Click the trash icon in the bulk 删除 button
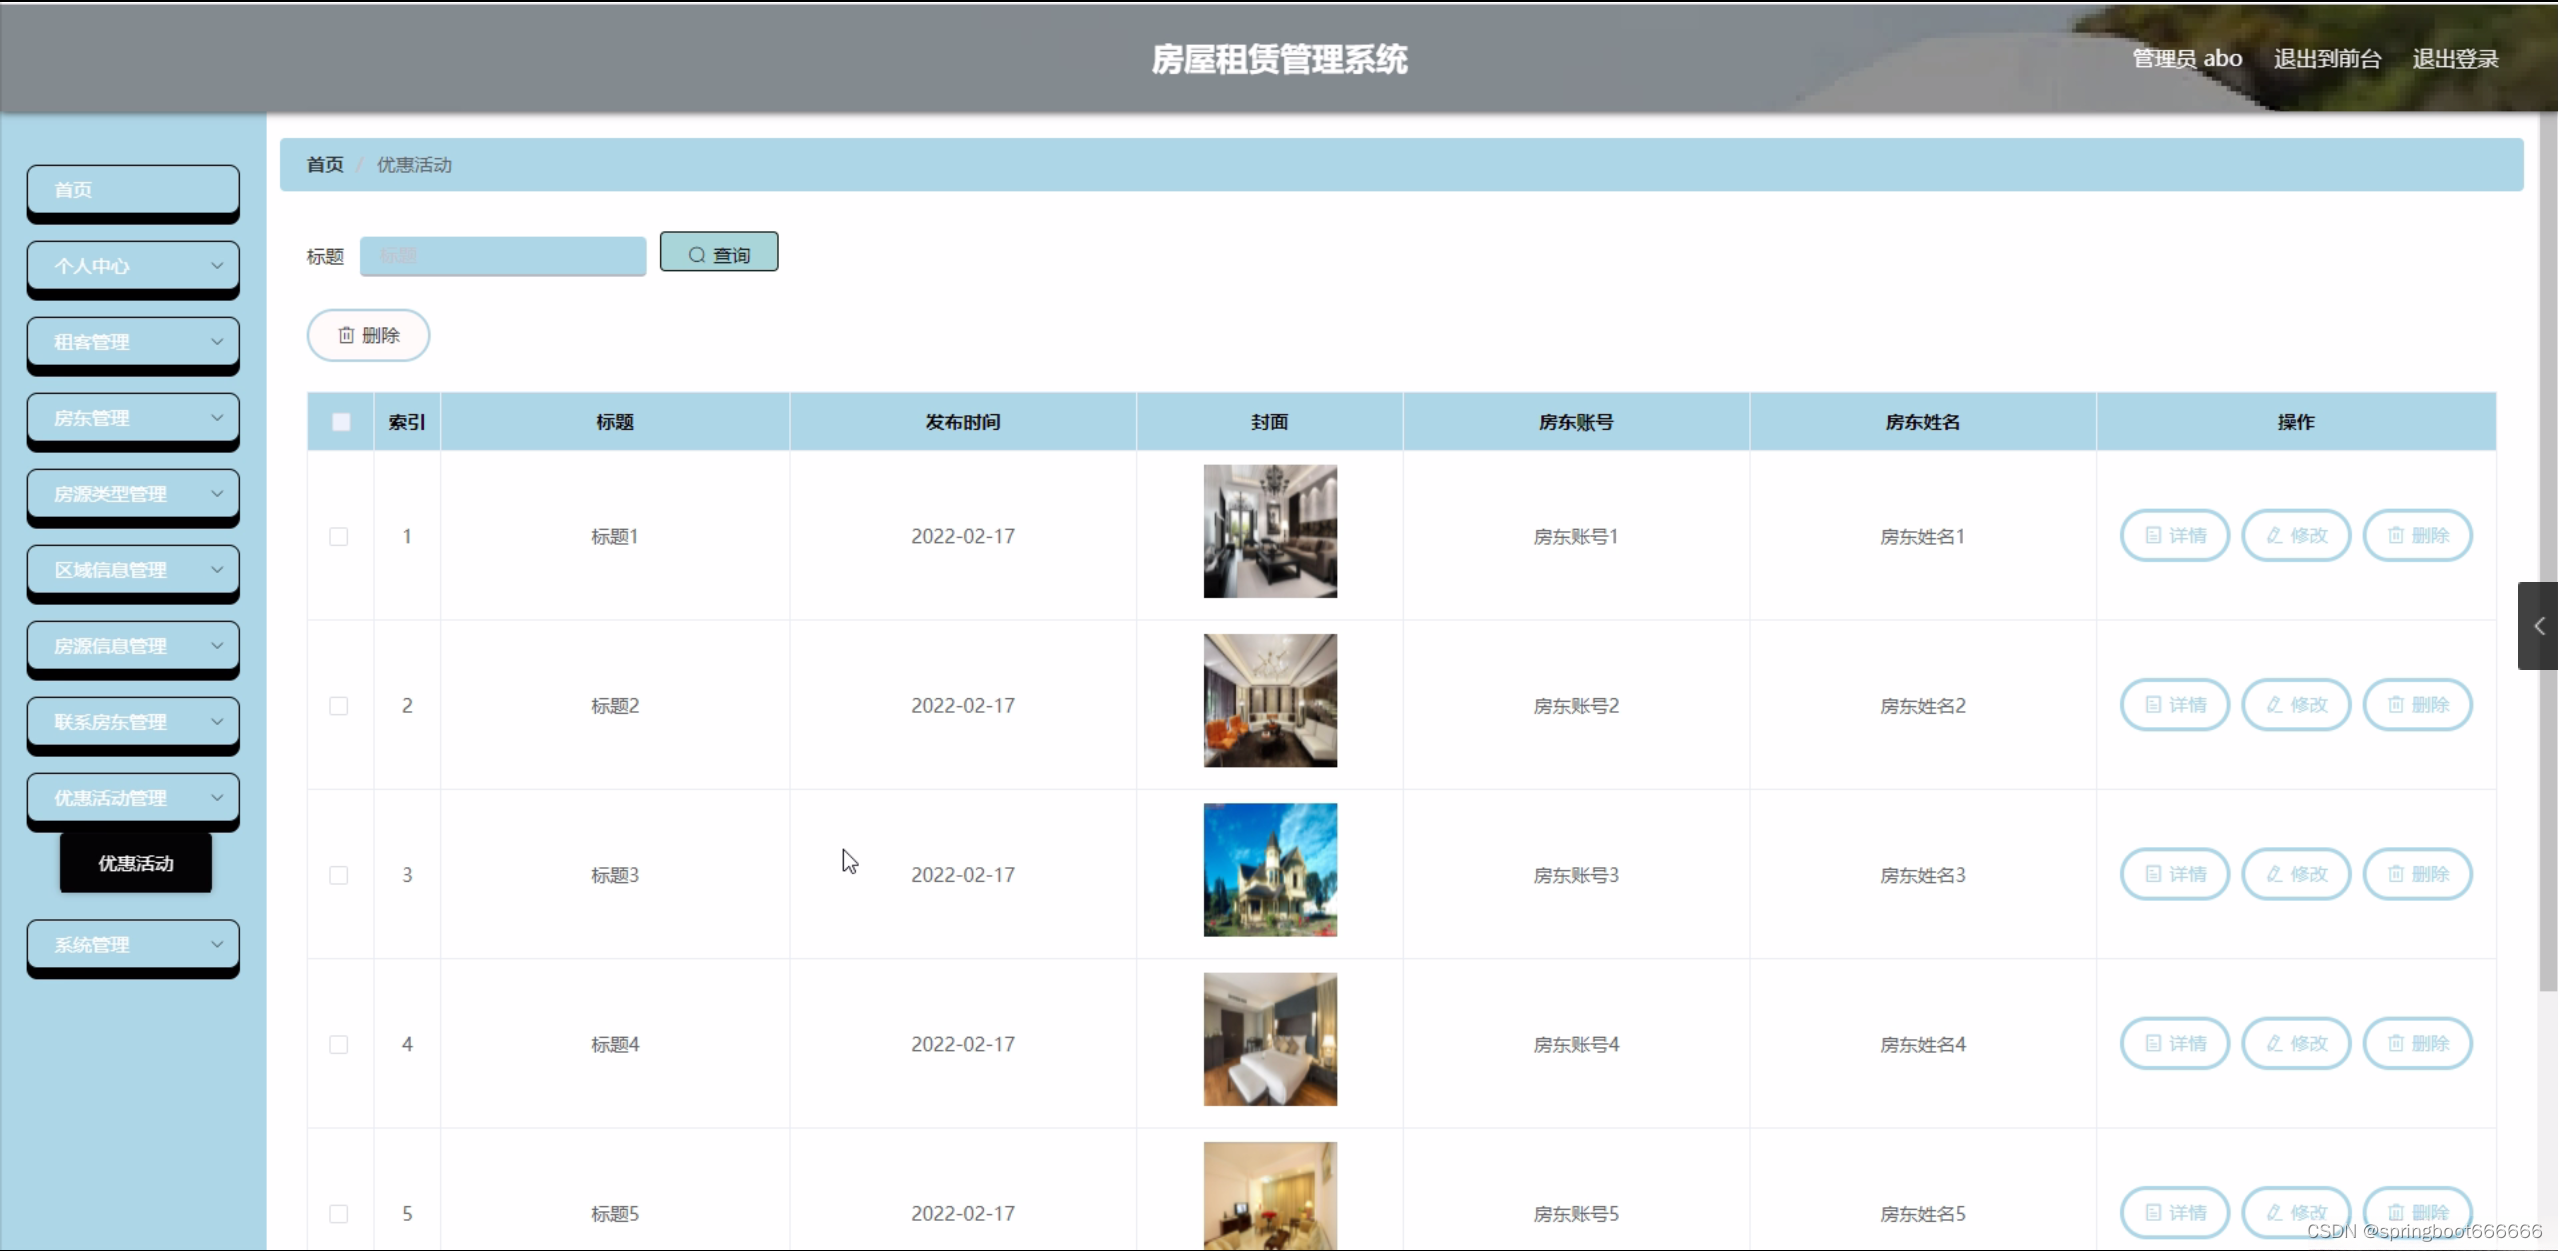The width and height of the screenshot is (2558, 1251). (x=346, y=335)
